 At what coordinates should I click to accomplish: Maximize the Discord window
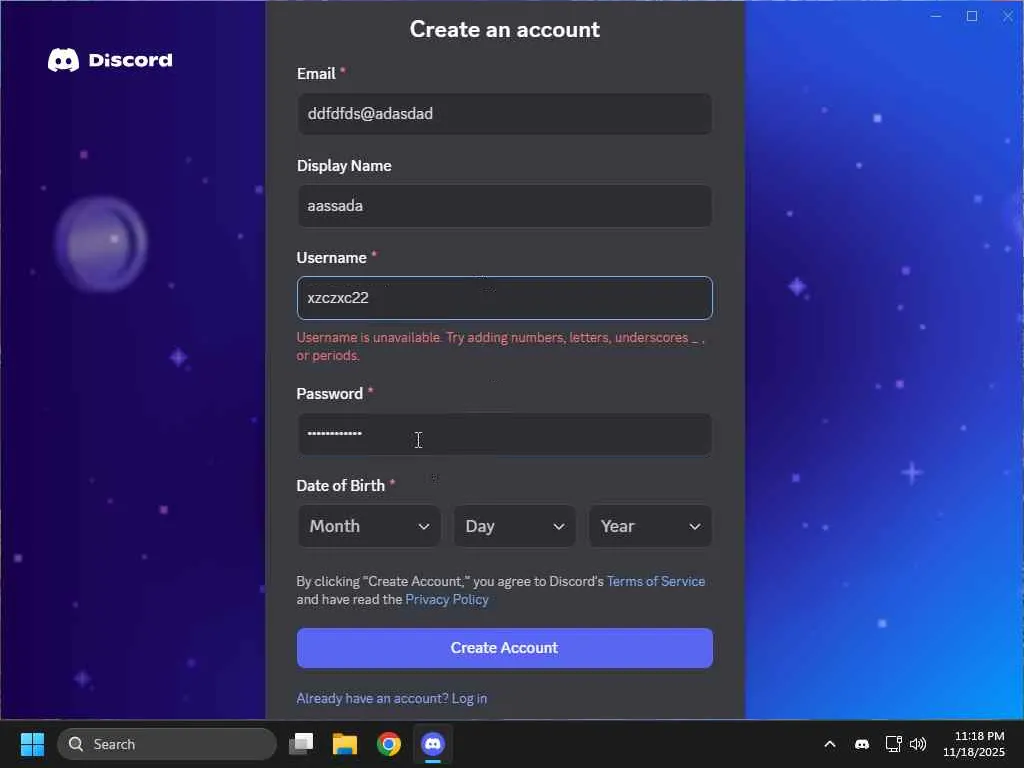pyautogui.click(x=972, y=16)
